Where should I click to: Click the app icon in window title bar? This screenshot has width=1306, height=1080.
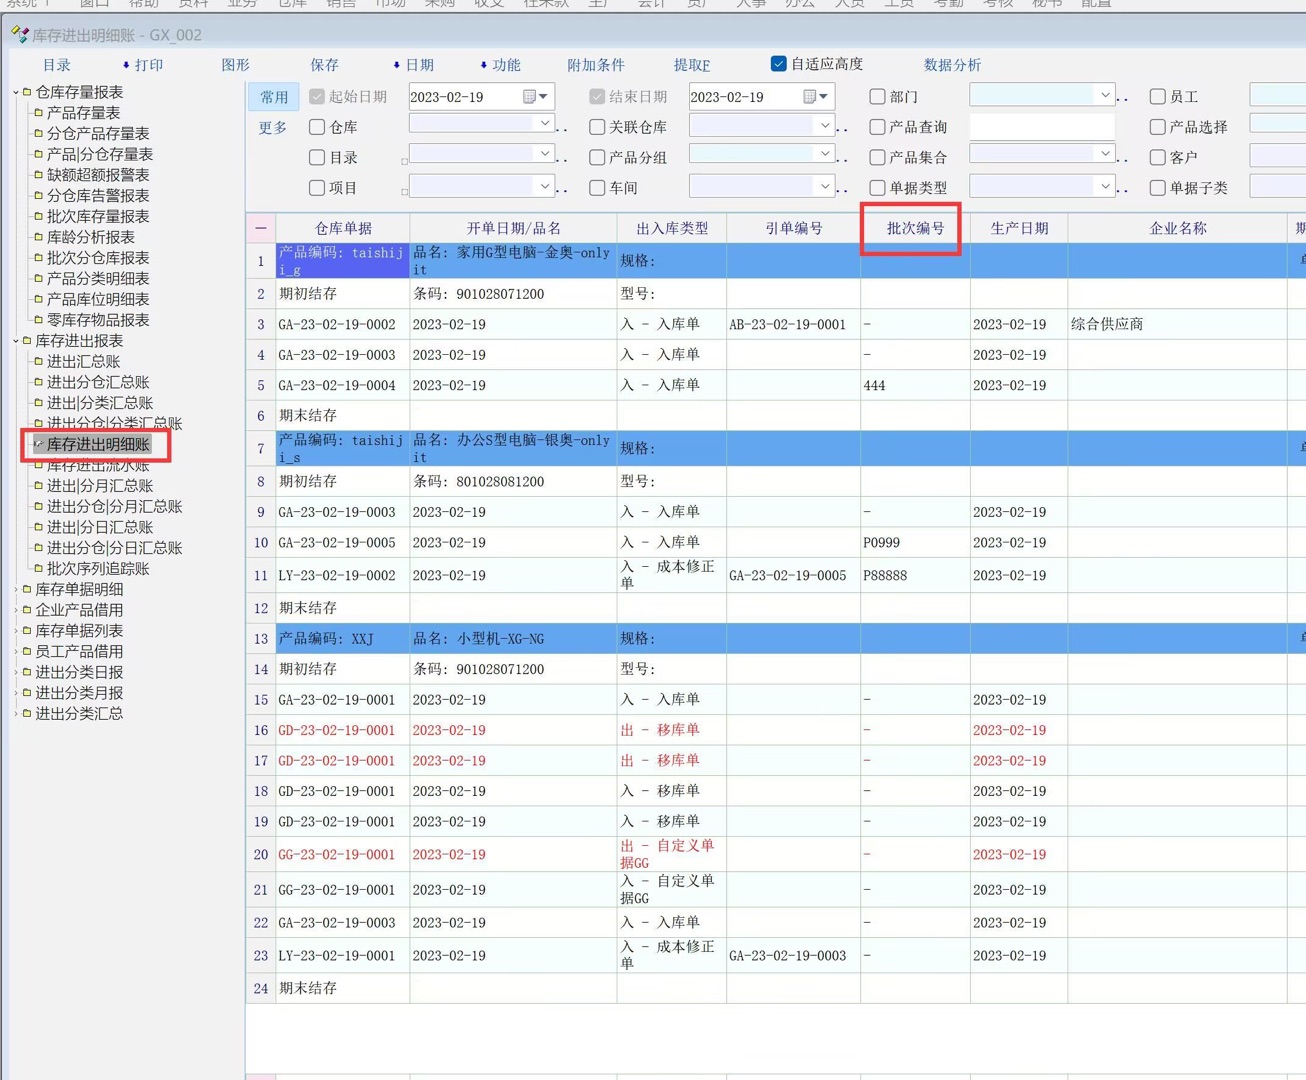pyautogui.click(x=19, y=35)
